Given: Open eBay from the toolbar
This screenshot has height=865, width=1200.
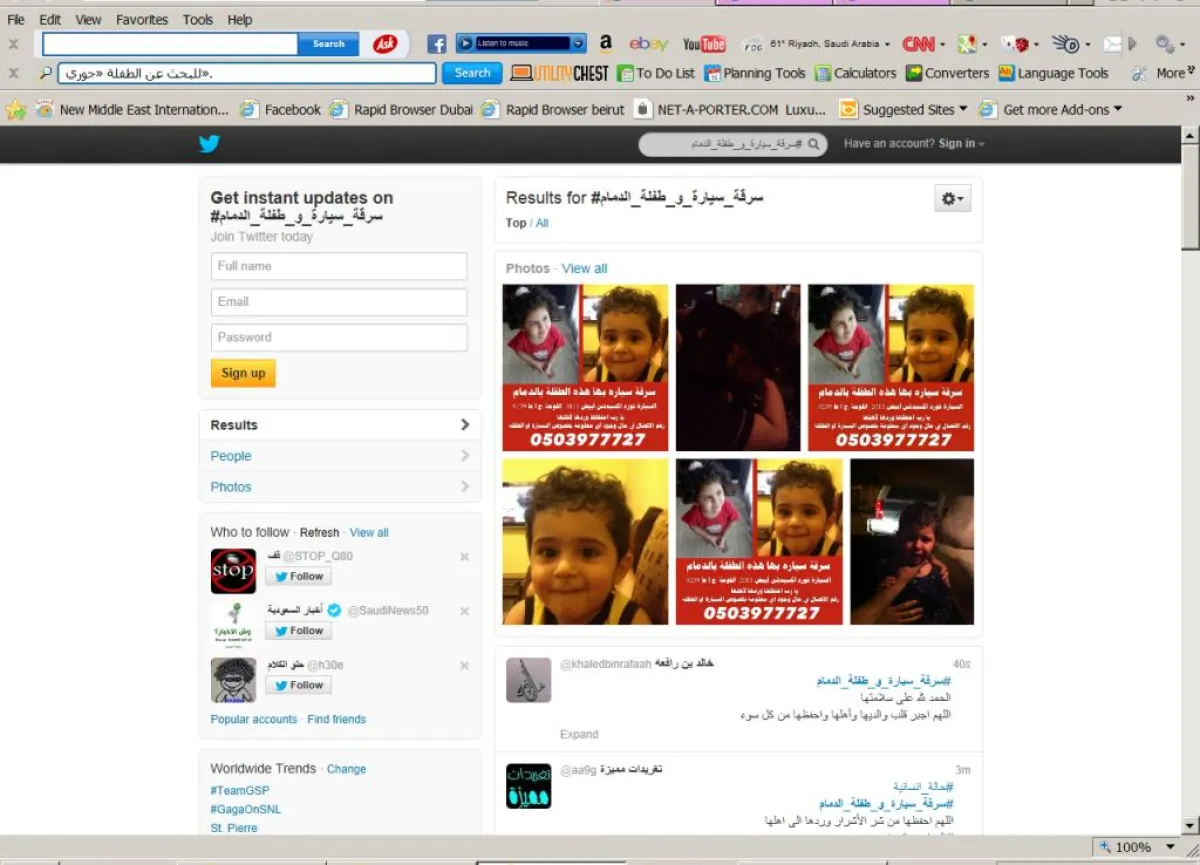Looking at the screenshot, I should click(x=648, y=44).
